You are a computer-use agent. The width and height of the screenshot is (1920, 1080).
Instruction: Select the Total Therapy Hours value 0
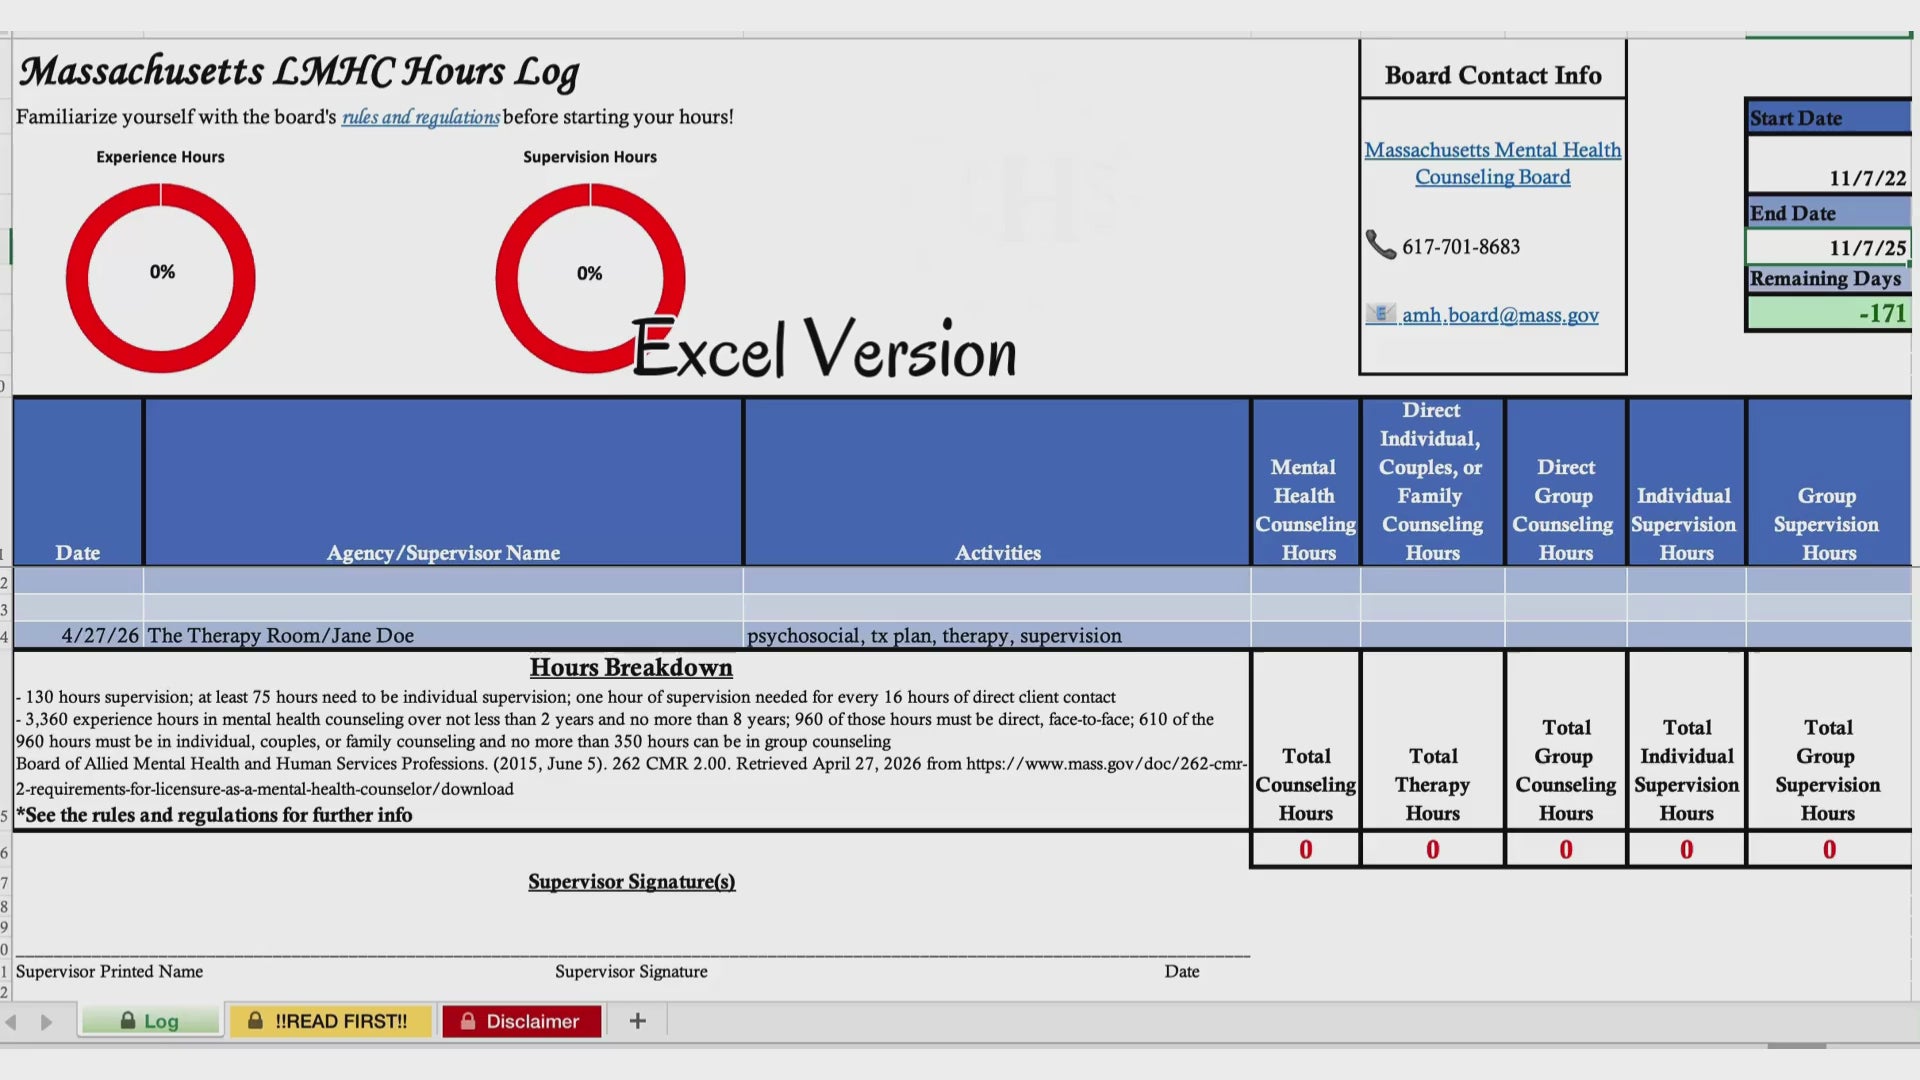tap(1432, 849)
